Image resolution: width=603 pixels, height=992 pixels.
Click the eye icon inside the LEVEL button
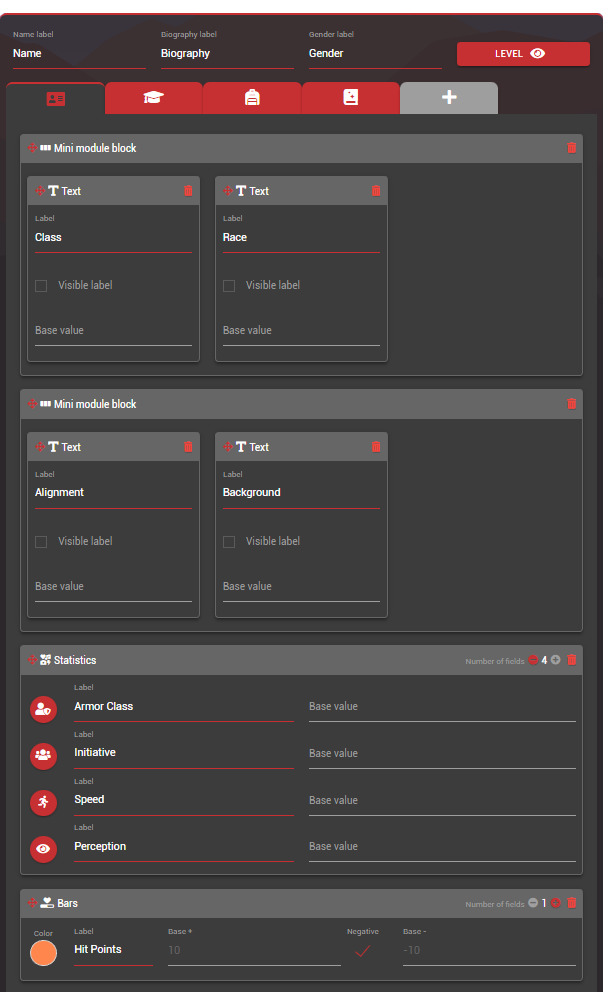click(x=536, y=54)
